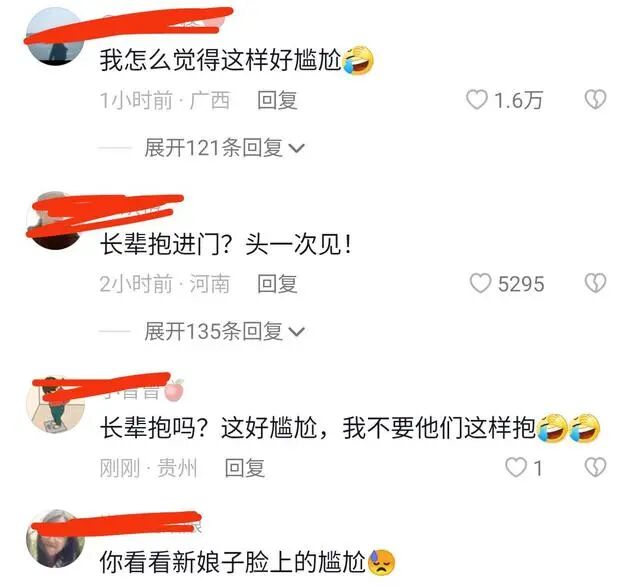640x587 pixels.
Task: Open the cartoon avatar of 贵州 commenter
Action: 55,403
